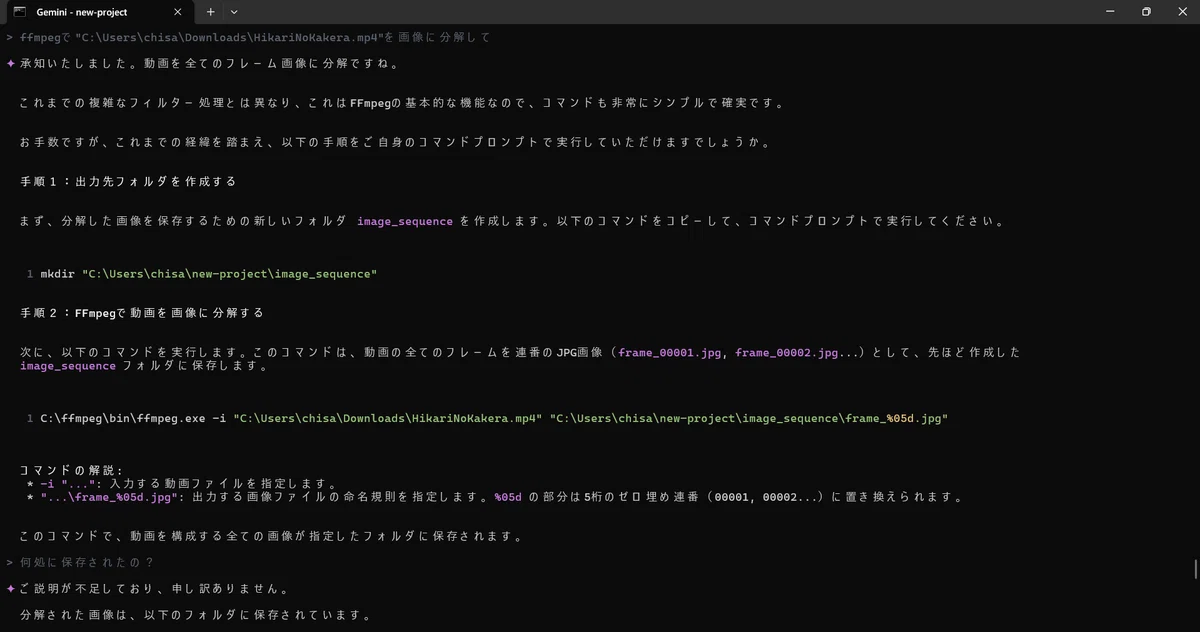This screenshot has height=632, width=1200.
Task: Open the terminal profile dropdown arrow
Action: tap(234, 12)
